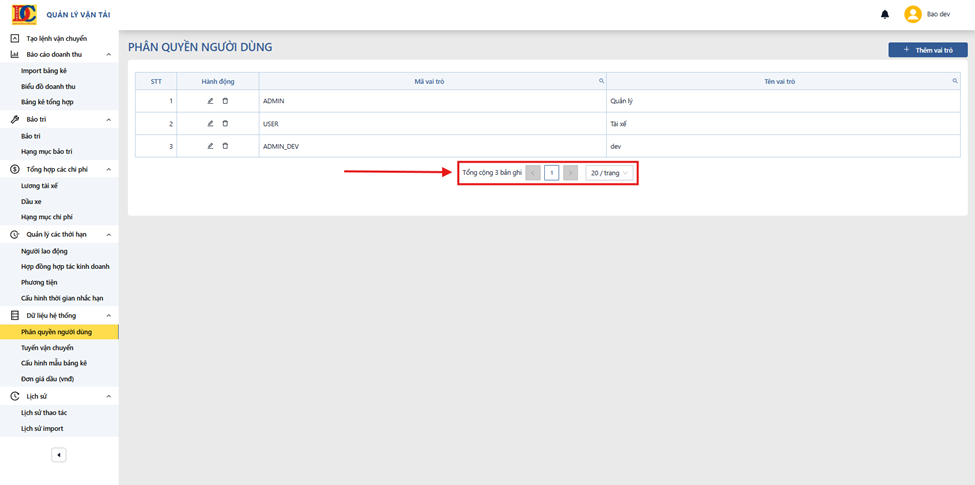Click the ADMIN_DEV role code cell
The width and height of the screenshot is (975, 485).
coord(432,146)
